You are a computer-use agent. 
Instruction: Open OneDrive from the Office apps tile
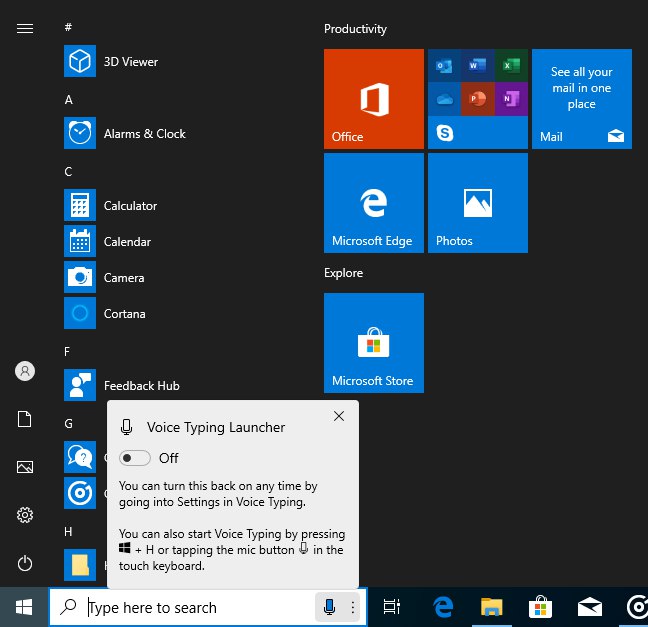pos(444,99)
